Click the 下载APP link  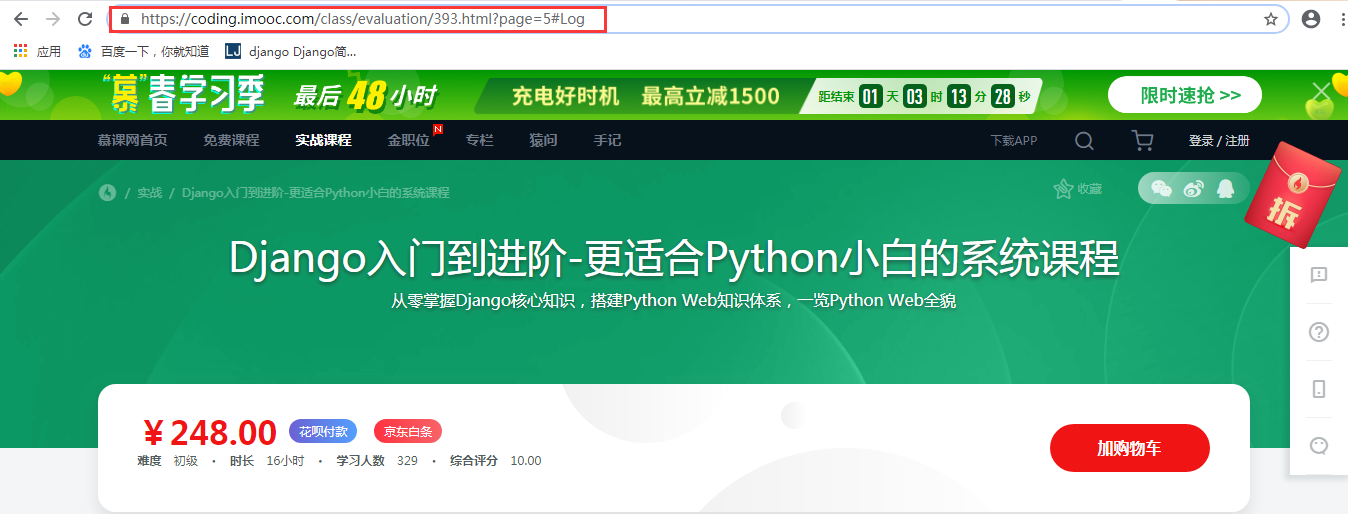[x=1014, y=141]
